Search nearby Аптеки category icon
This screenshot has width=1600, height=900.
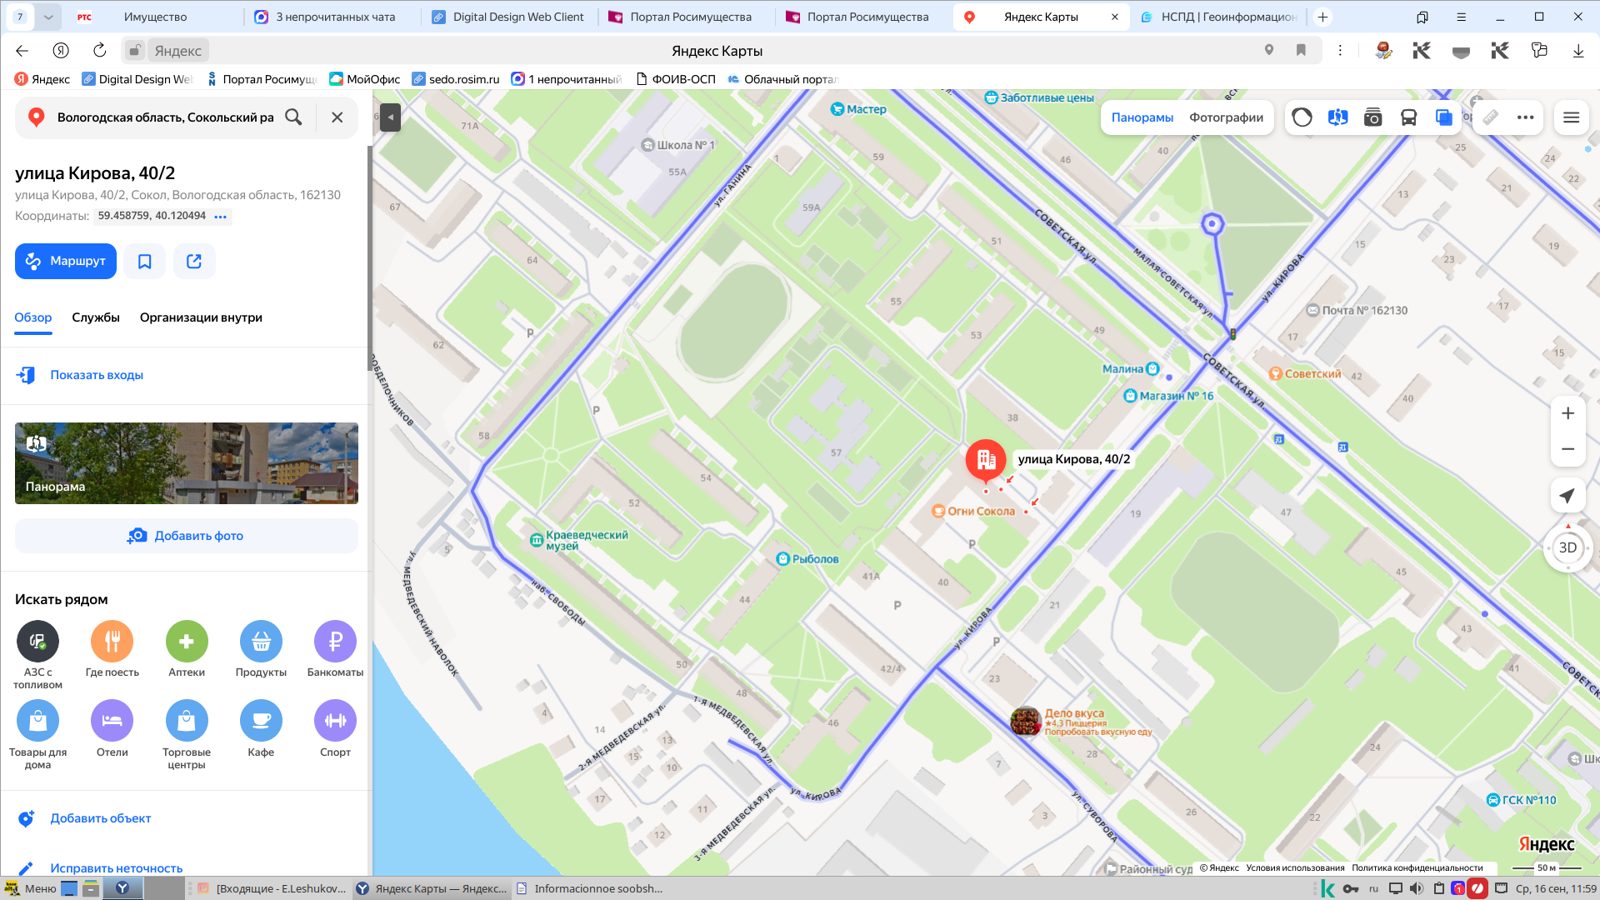pyautogui.click(x=187, y=641)
